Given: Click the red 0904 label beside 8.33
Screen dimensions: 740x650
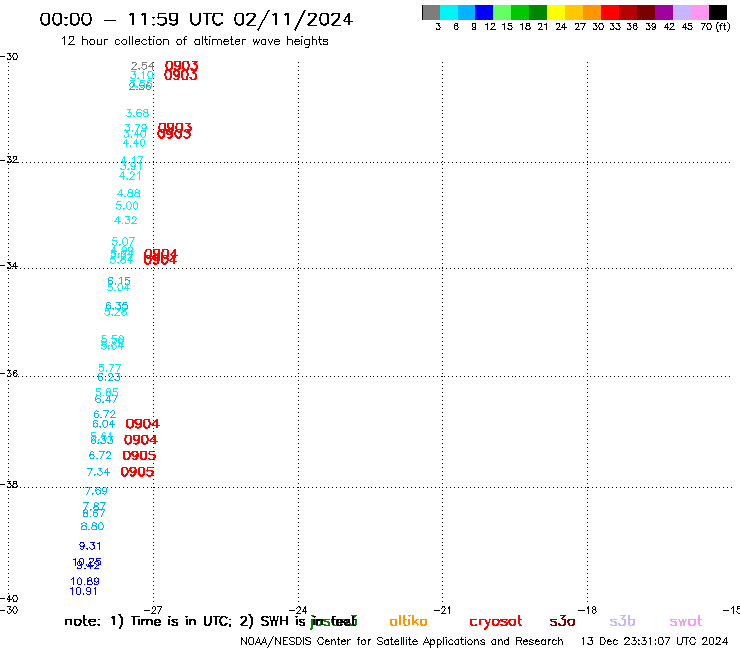Looking at the screenshot, I should [141, 440].
